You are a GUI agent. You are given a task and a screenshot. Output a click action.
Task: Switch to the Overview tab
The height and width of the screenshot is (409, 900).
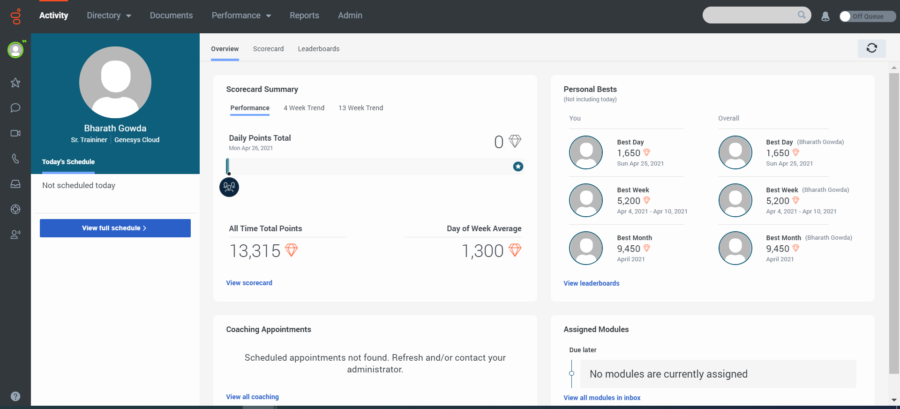click(x=224, y=49)
